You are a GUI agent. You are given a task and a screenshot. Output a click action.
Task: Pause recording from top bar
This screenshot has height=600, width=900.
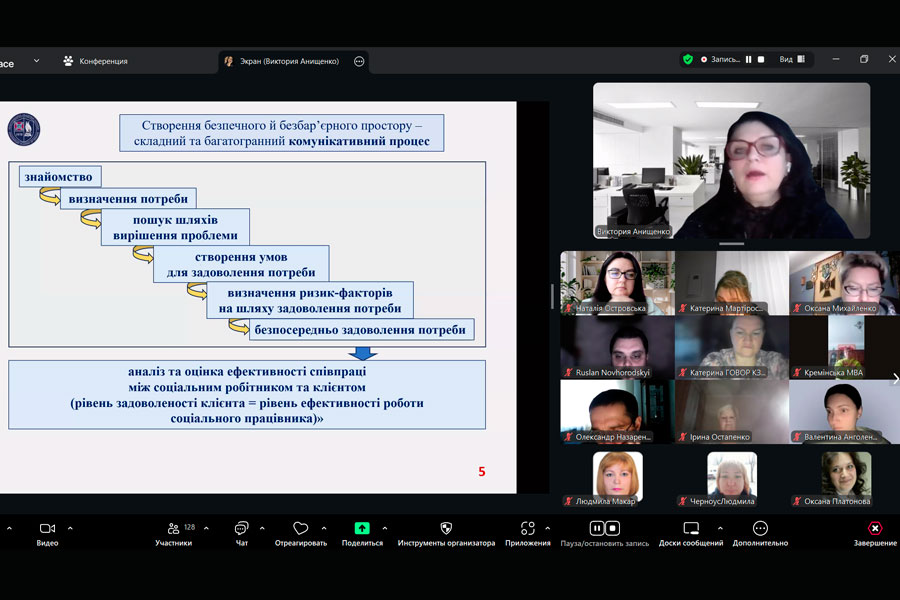click(748, 59)
